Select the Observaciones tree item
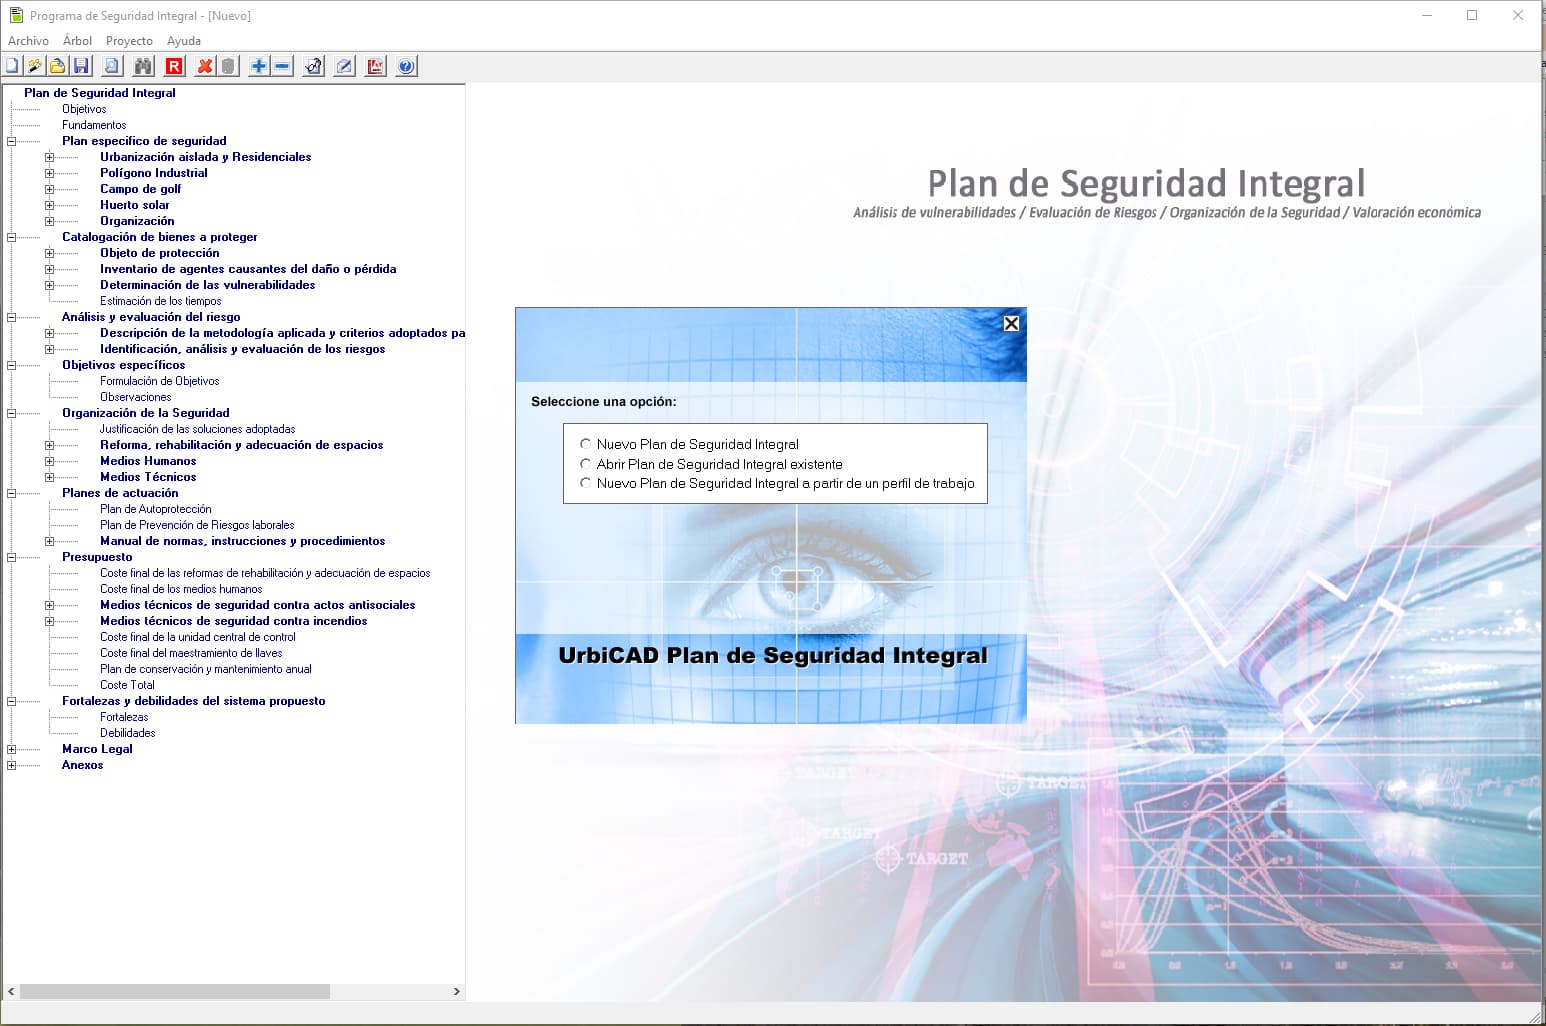The width and height of the screenshot is (1546, 1026). coord(136,397)
